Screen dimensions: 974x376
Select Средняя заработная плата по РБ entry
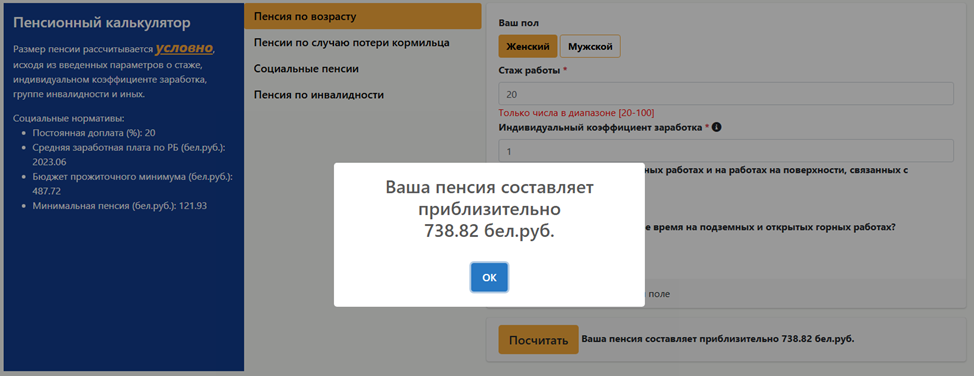coord(128,154)
